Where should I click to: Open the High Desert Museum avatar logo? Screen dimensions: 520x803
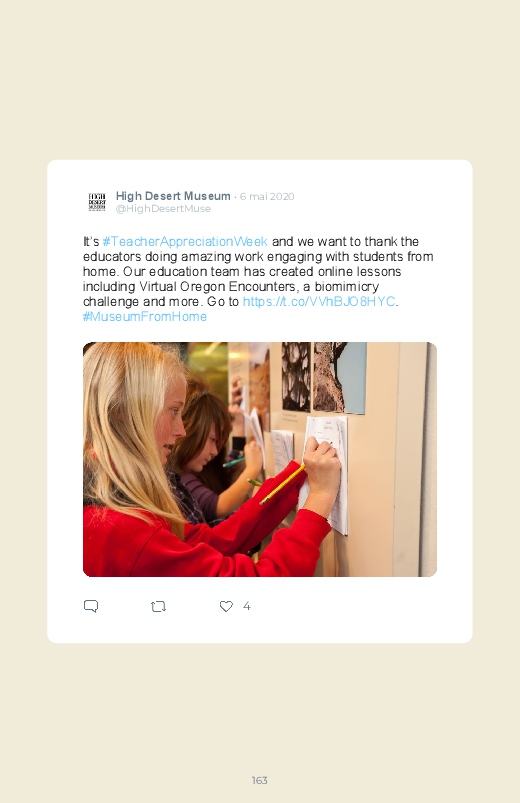click(x=97, y=202)
